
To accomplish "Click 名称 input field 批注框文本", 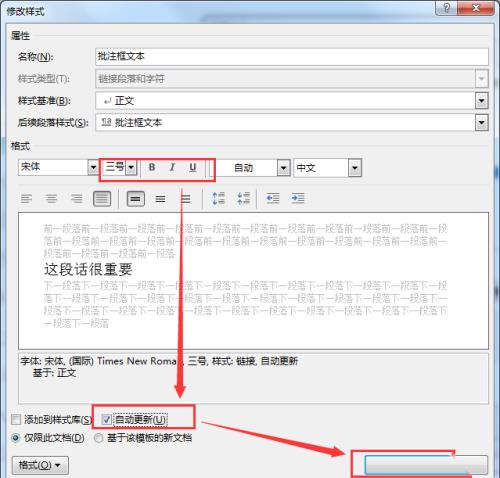I will [x=292, y=57].
